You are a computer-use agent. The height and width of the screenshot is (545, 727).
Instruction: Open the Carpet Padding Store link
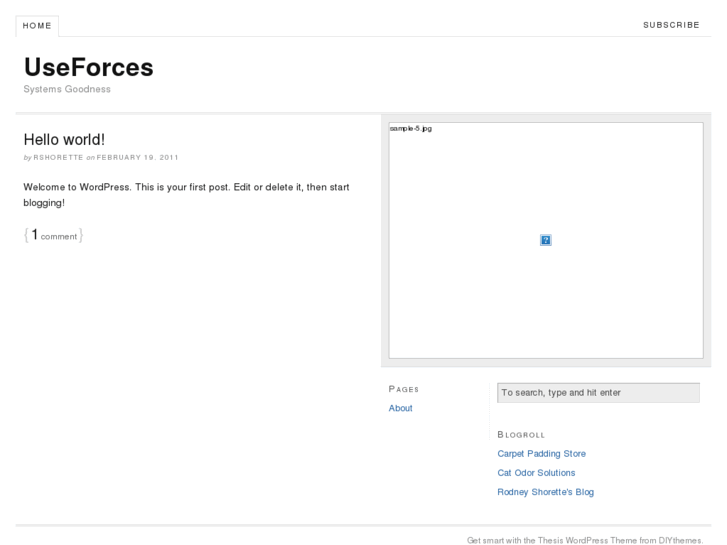click(x=541, y=453)
